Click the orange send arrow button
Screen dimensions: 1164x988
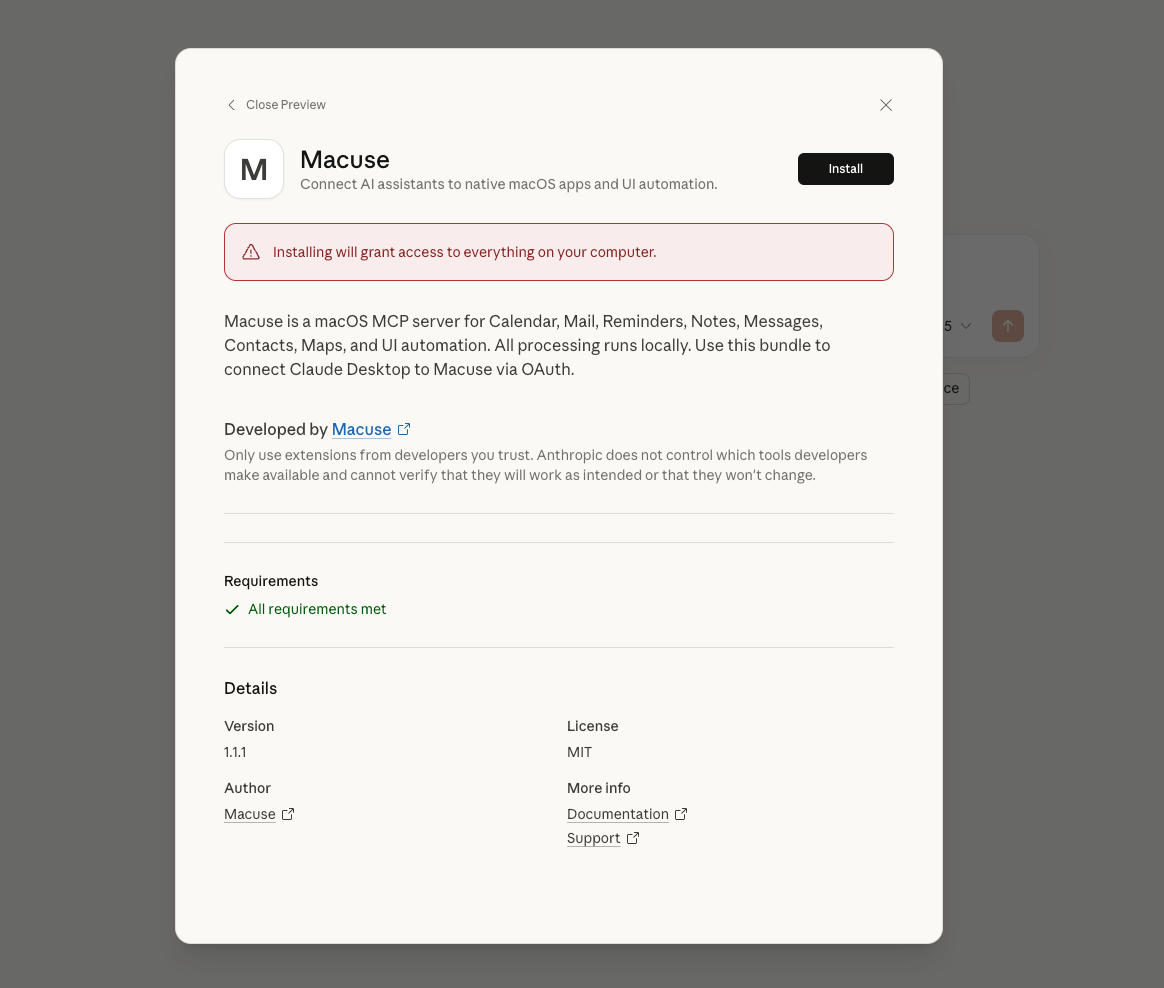1007,326
